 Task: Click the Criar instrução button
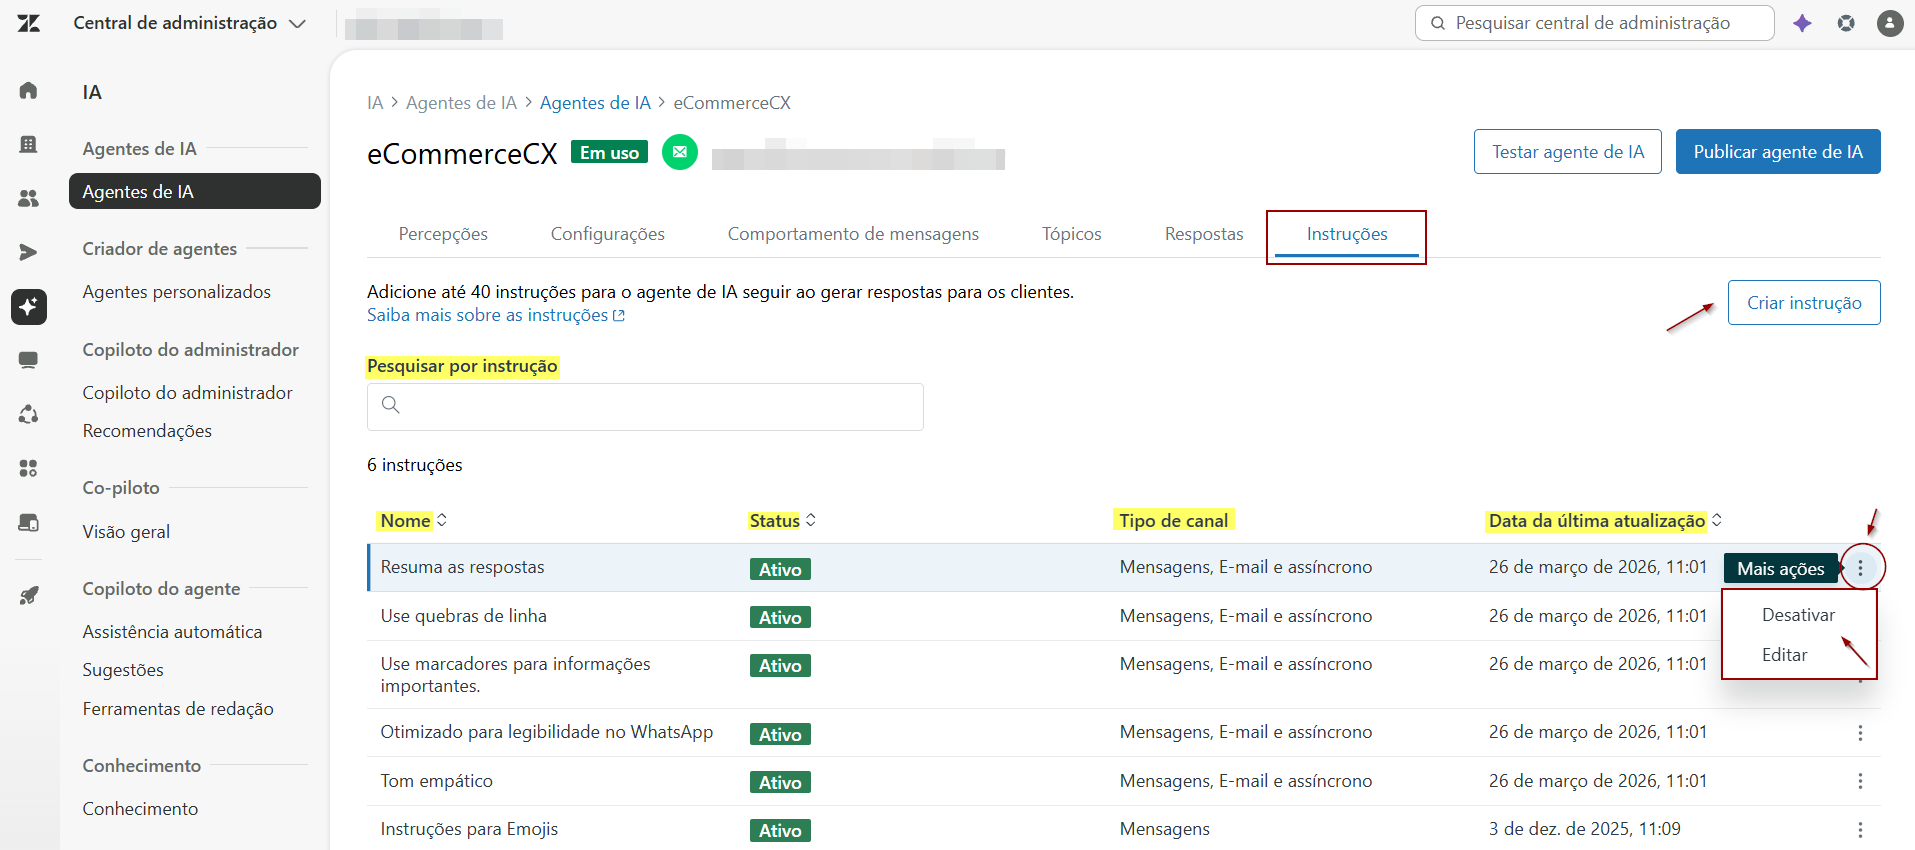(x=1804, y=303)
